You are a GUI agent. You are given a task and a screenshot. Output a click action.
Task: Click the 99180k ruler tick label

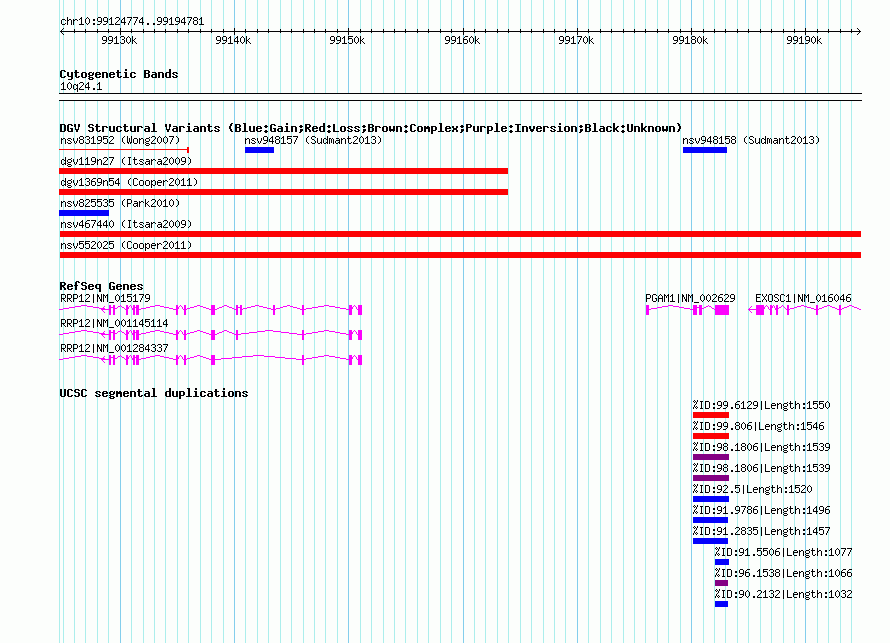click(x=690, y=40)
